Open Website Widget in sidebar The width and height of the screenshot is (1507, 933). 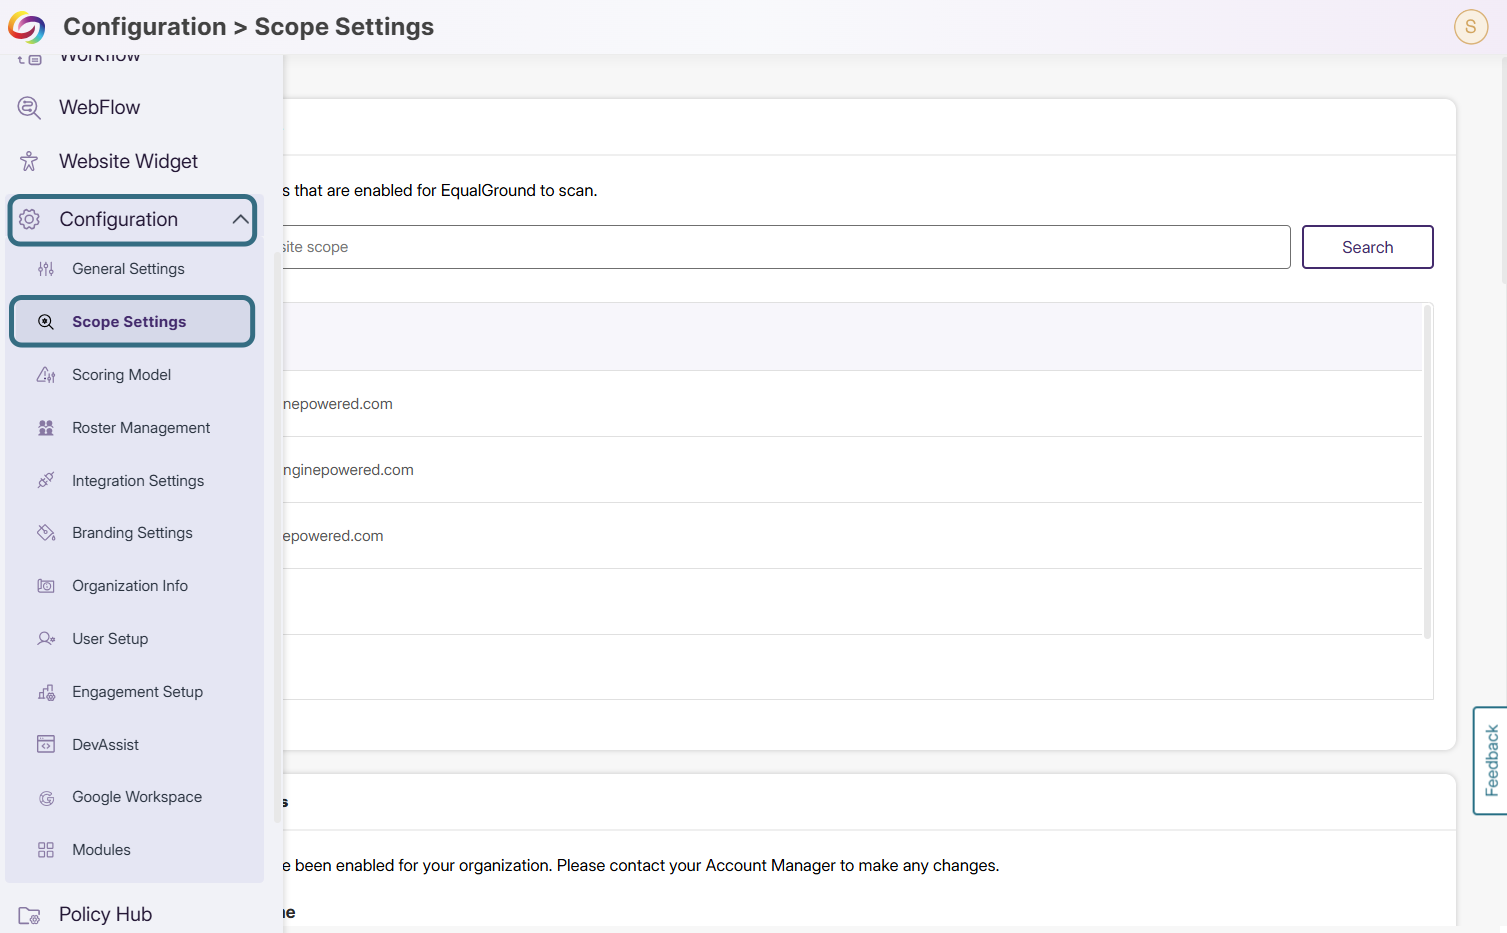[x=129, y=161]
